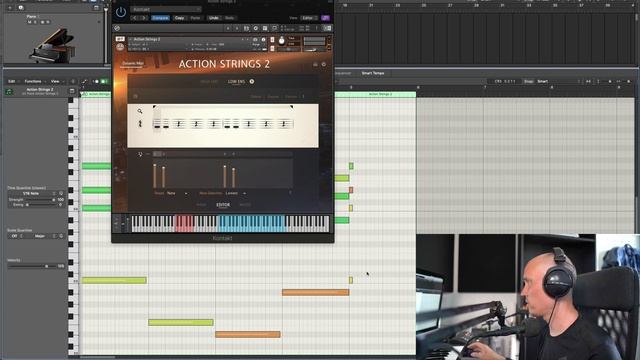The width and height of the screenshot is (640, 360).
Task: Open the View Editor dropdown
Action: (309, 18)
